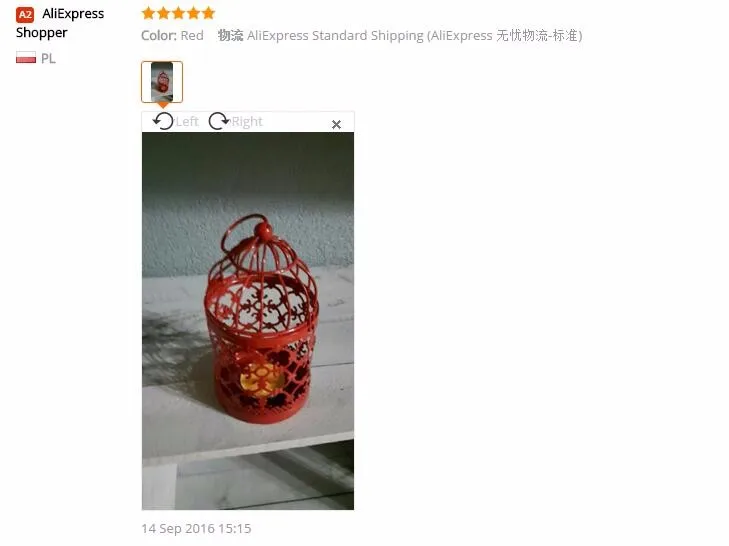Click the orange pointer below the thumbnail
Screen dimensions: 729x546
(162, 105)
